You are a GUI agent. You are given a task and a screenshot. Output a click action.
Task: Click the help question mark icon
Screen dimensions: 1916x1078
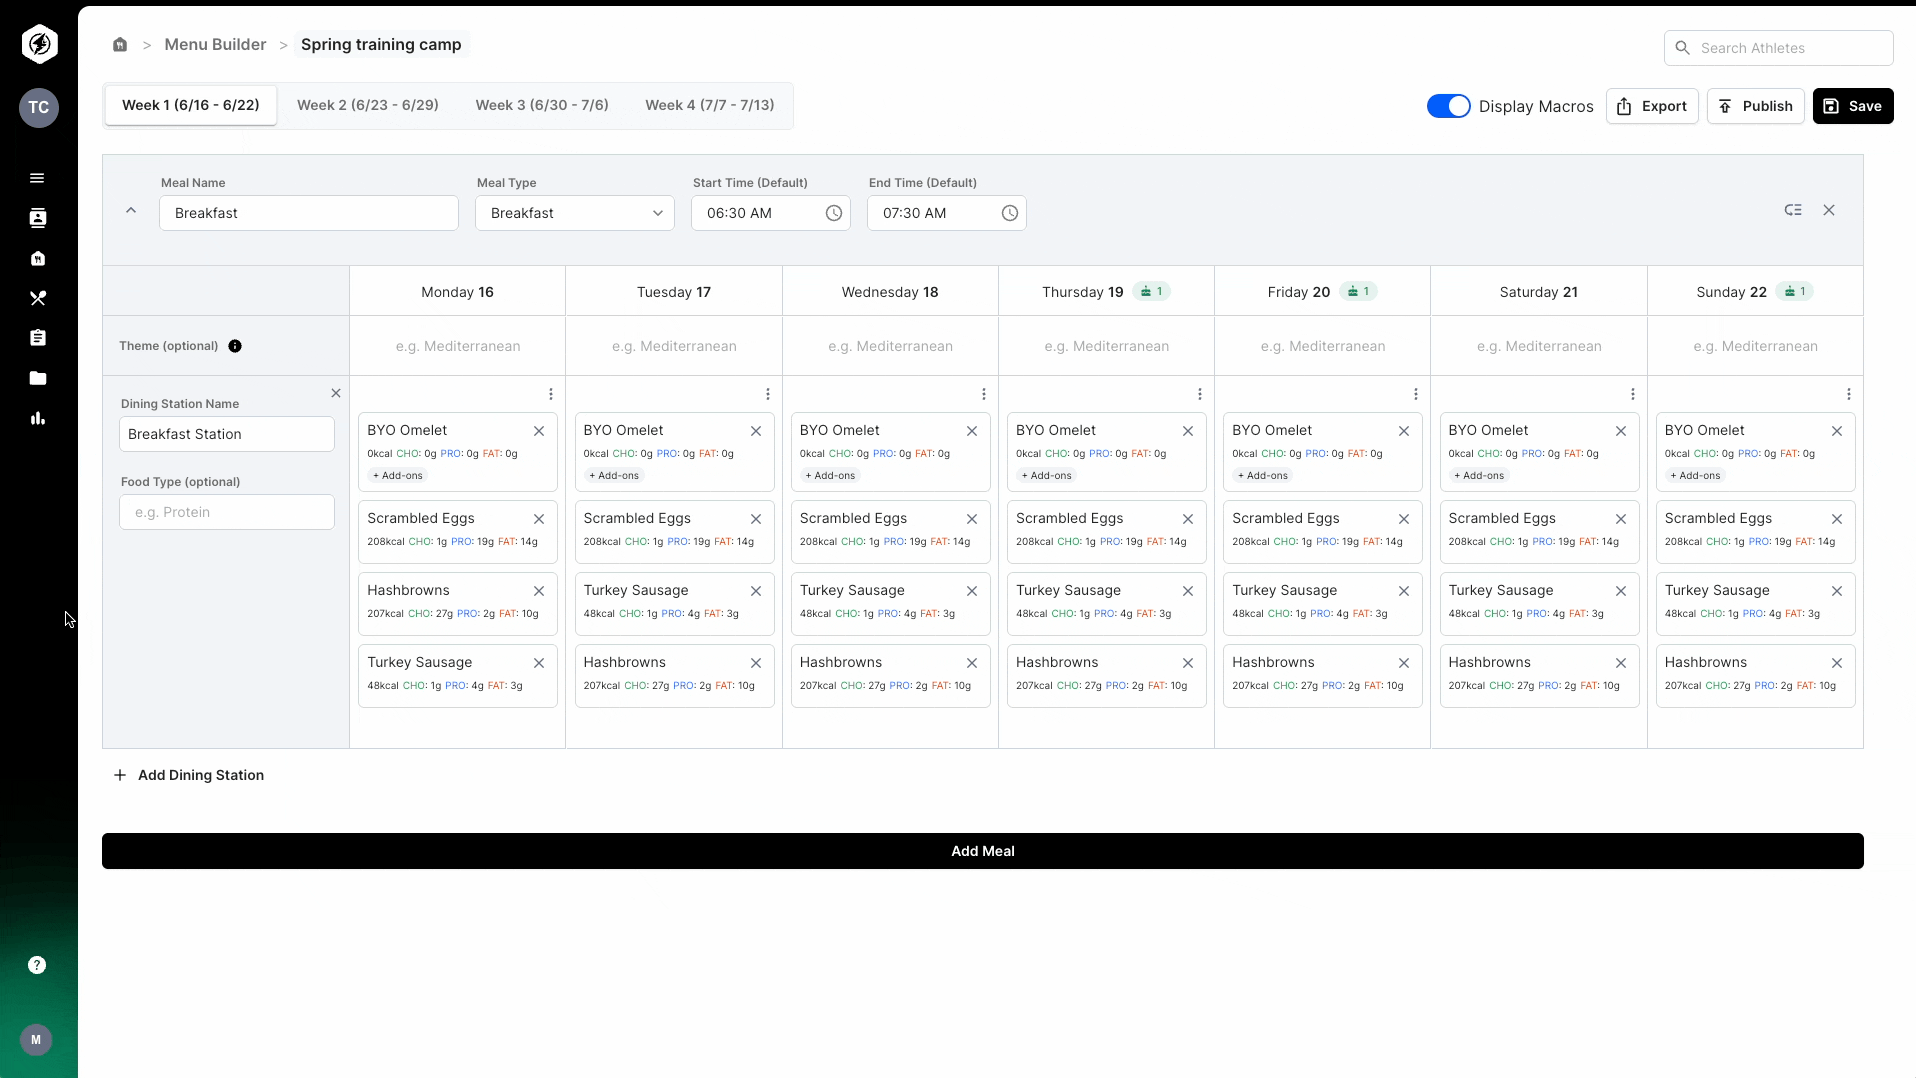pos(36,965)
